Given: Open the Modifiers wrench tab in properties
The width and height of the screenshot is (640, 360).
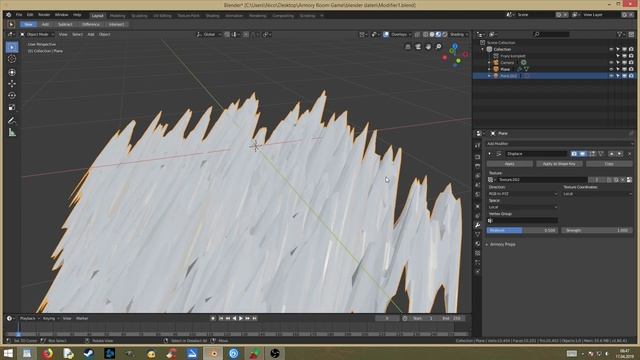Looking at the screenshot, I should click(x=478, y=225).
